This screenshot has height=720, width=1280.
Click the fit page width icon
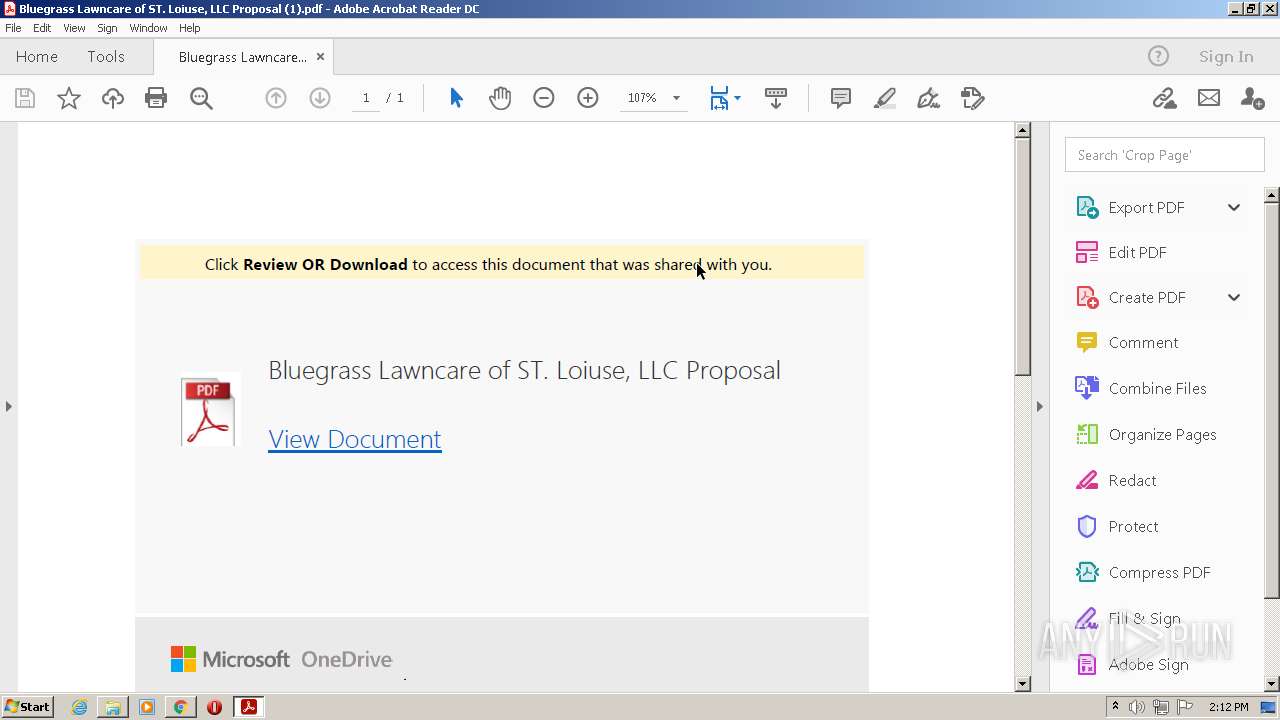point(719,98)
